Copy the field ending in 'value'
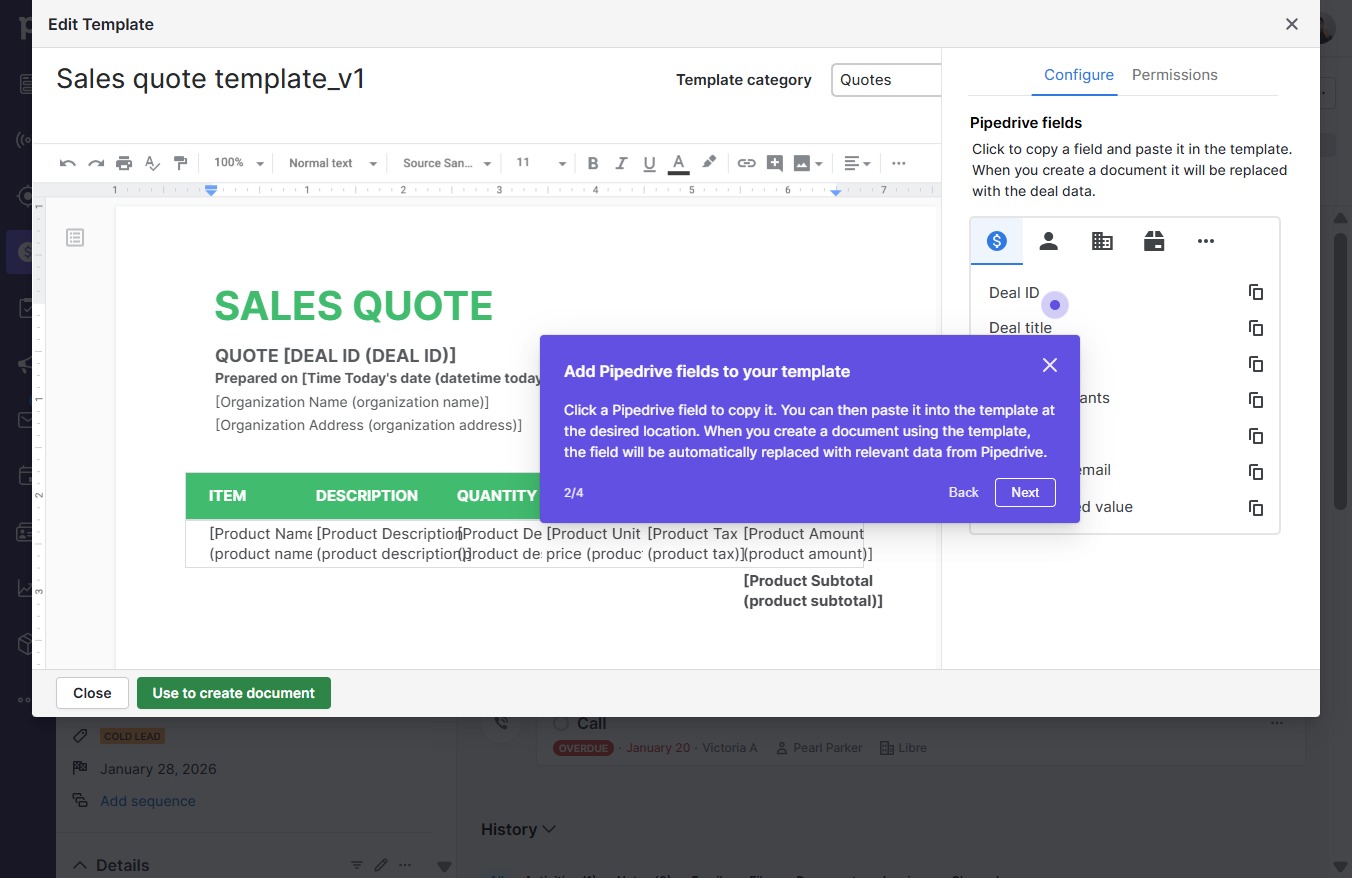The height and width of the screenshot is (878, 1352). pos(1256,508)
